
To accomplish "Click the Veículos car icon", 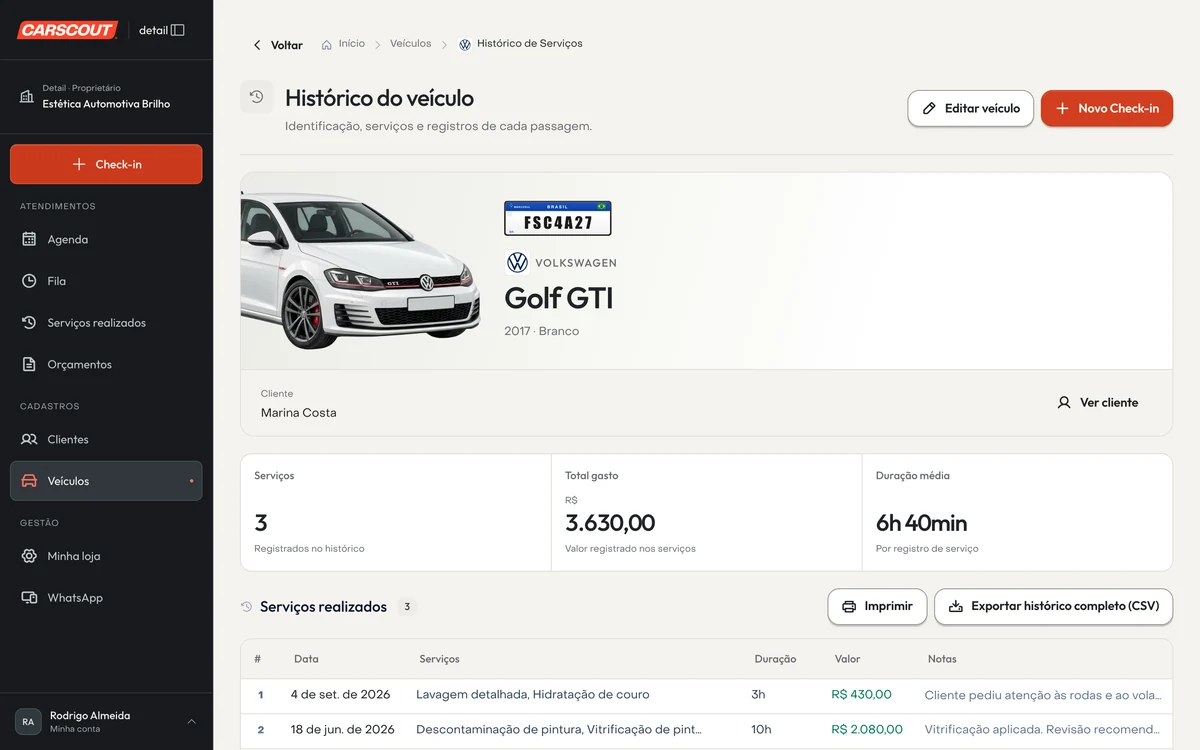I will (29, 481).
